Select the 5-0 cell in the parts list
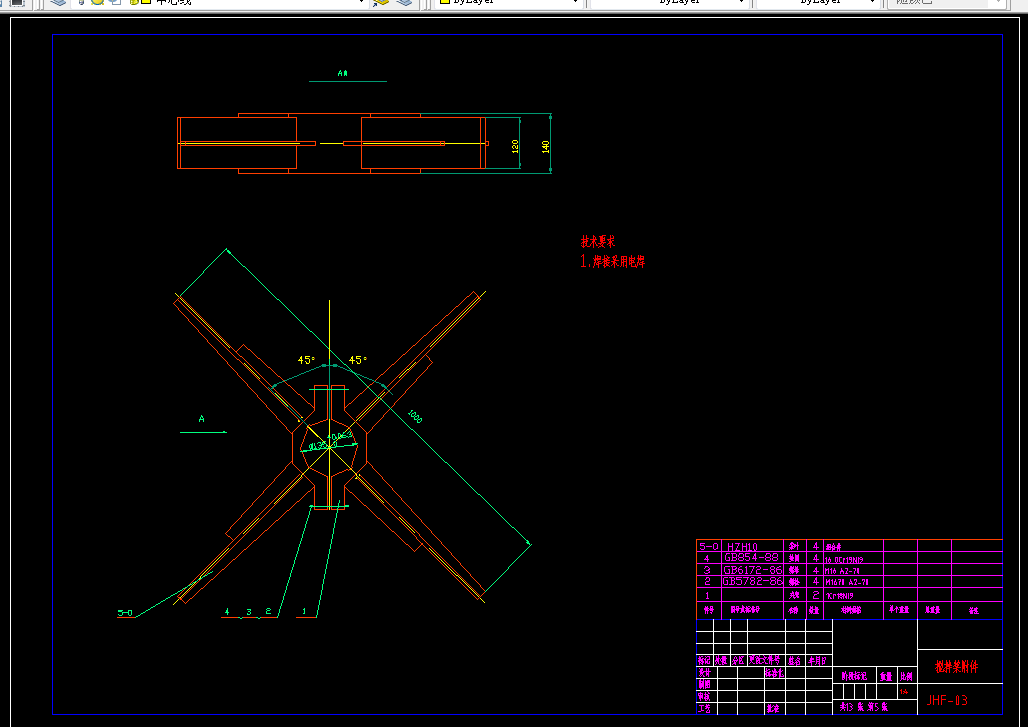This screenshot has height=727, width=1028. [x=708, y=546]
